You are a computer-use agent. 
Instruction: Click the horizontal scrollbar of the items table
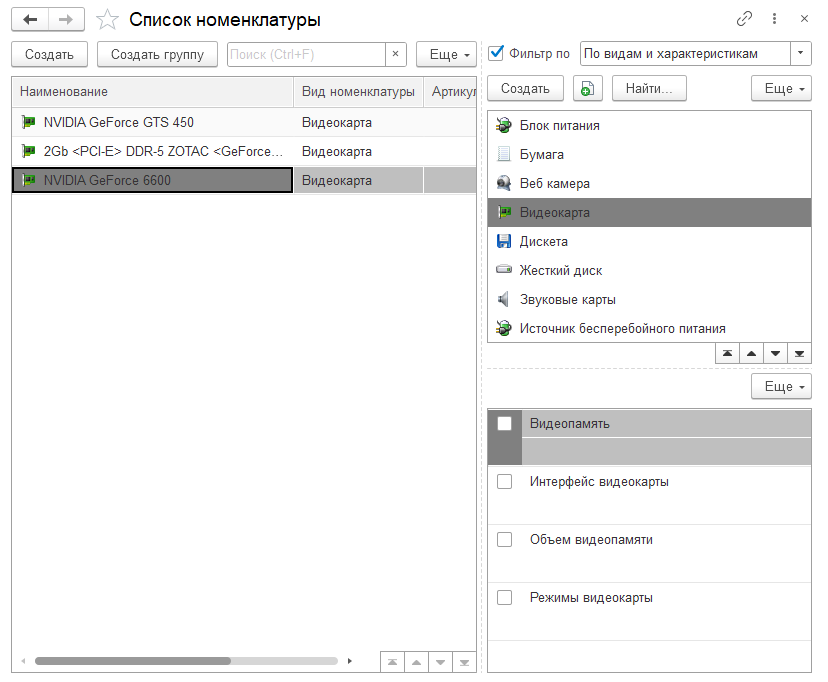click(132, 661)
